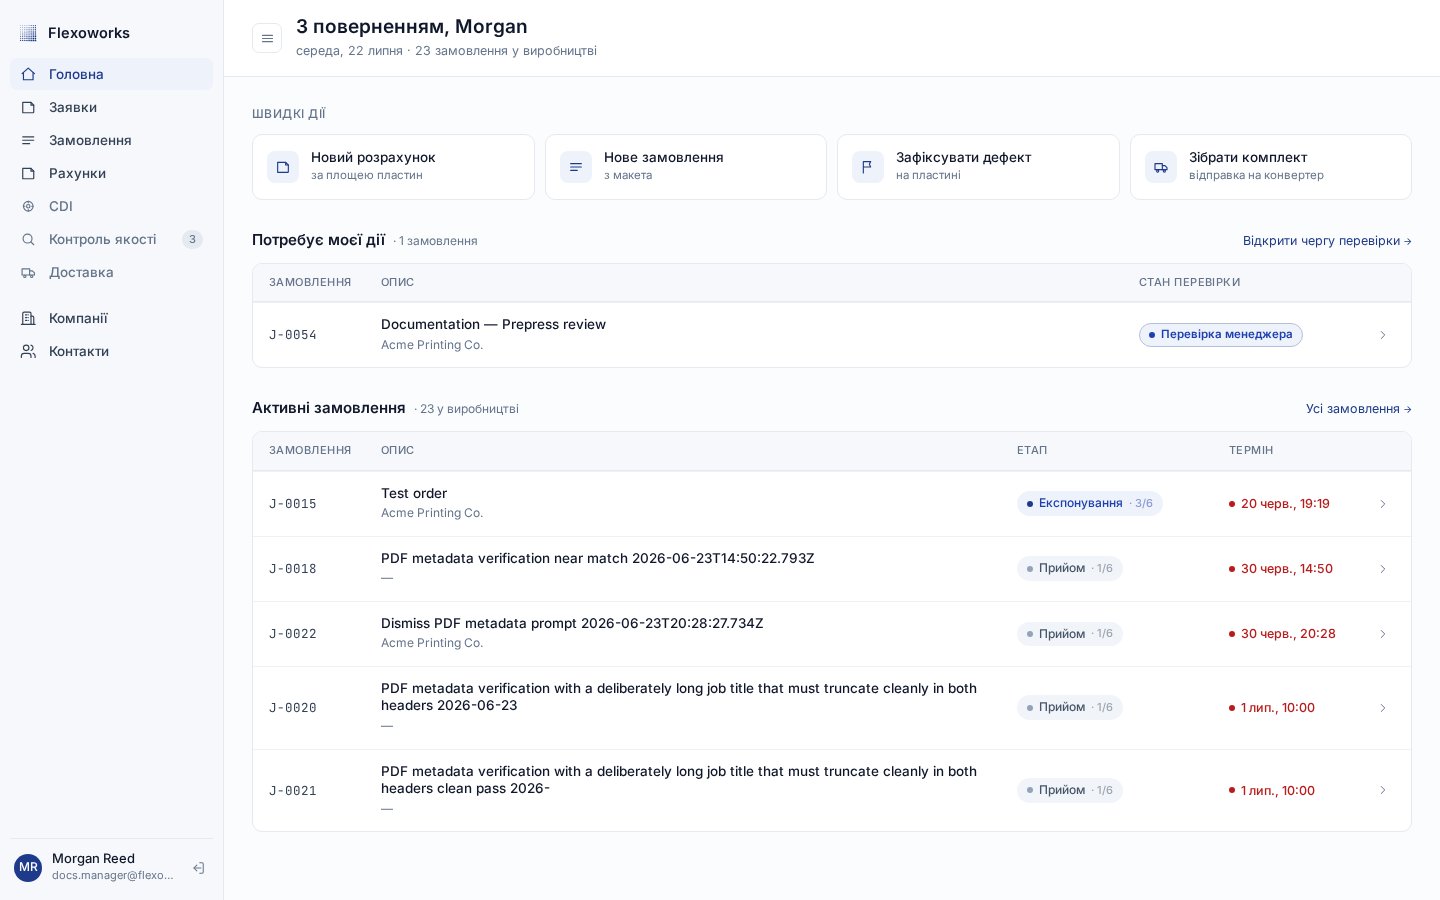Screen dimensions: 1440x900
Task: Open order J-0015
Action: coord(293,504)
